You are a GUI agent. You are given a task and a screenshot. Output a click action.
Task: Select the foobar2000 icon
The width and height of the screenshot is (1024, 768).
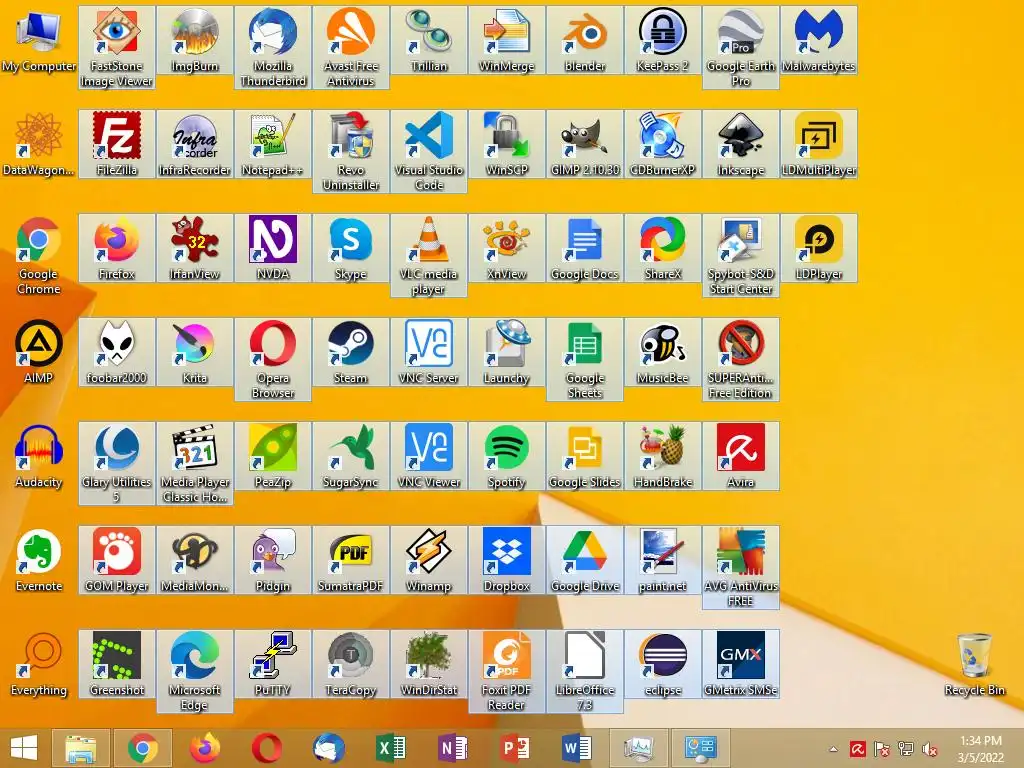[116, 351]
